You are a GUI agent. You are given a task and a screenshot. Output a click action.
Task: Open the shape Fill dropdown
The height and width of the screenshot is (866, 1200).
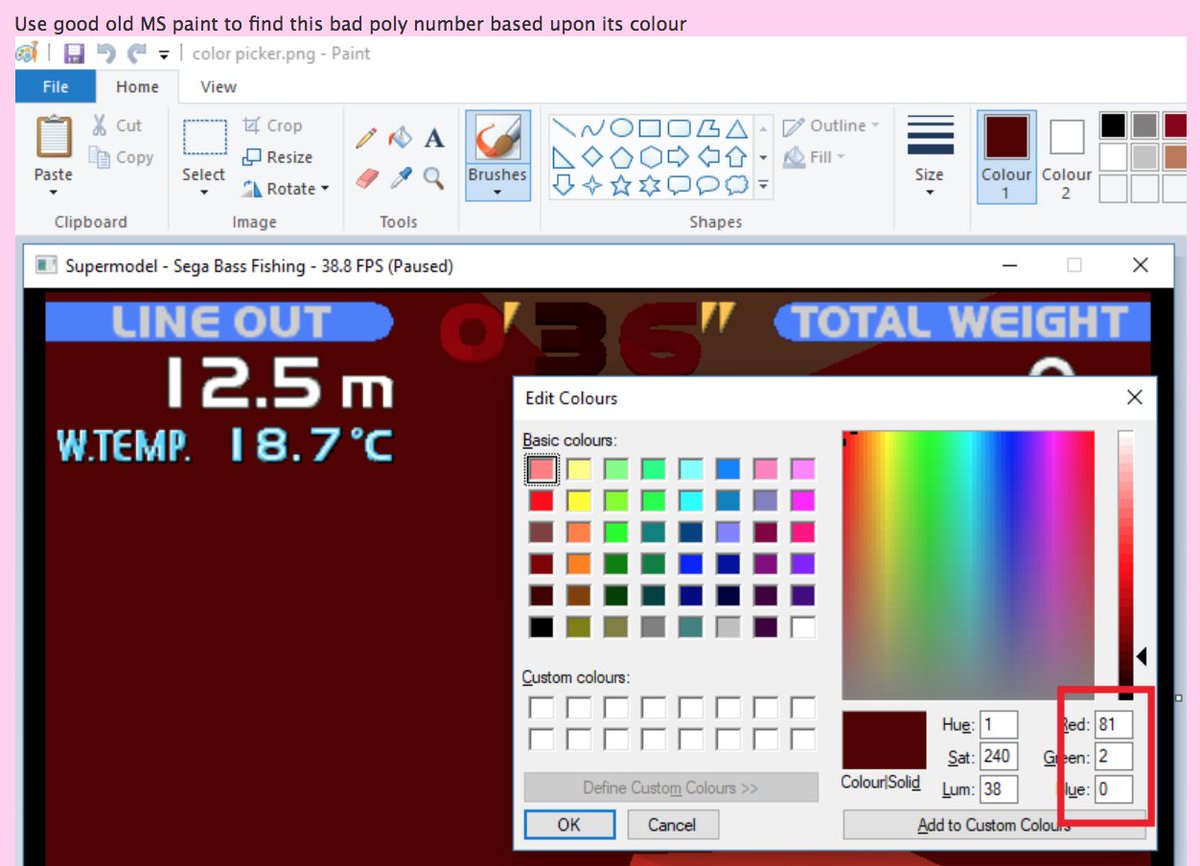point(814,157)
